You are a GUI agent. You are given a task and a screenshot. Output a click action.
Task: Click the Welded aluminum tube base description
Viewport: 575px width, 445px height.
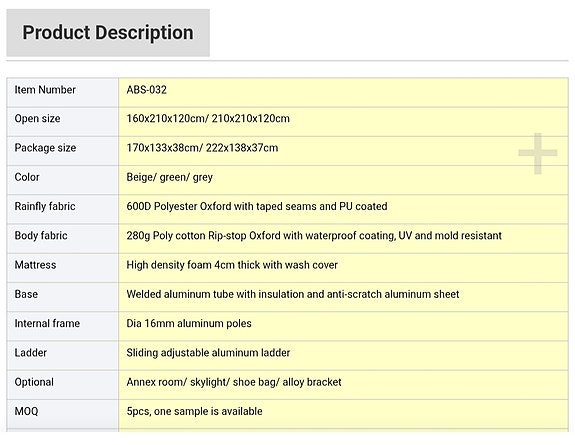point(293,294)
